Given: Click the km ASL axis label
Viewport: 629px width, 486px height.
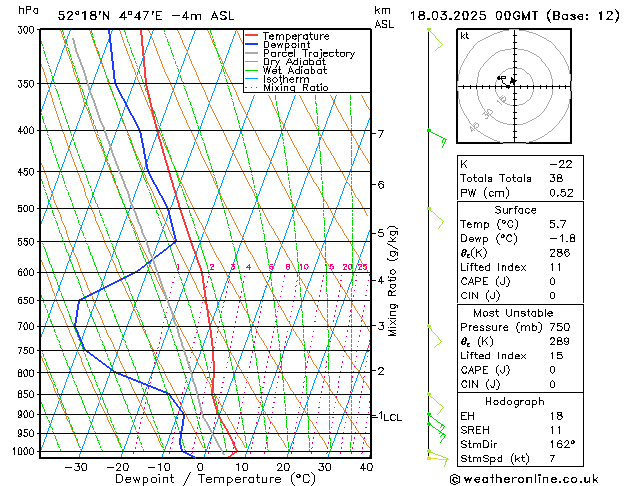Looking at the screenshot, I should click(x=384, y=17).
